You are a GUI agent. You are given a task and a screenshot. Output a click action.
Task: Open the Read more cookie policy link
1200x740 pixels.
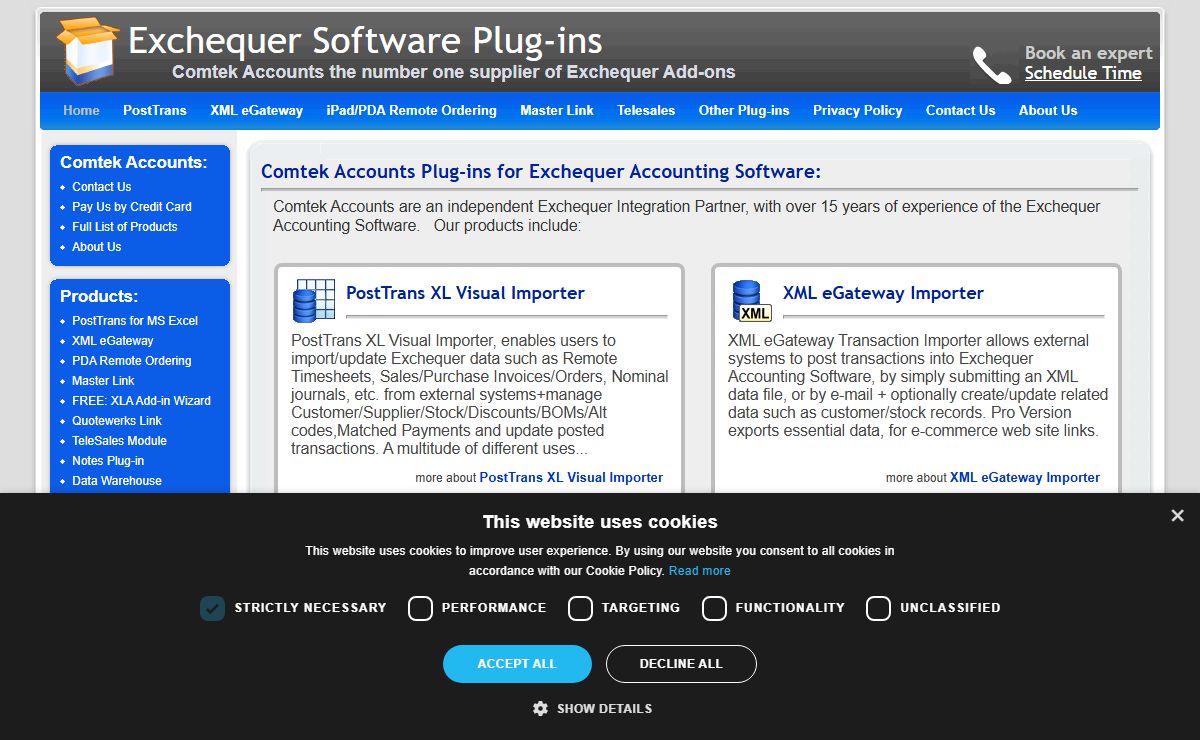[x=699, y=571]
